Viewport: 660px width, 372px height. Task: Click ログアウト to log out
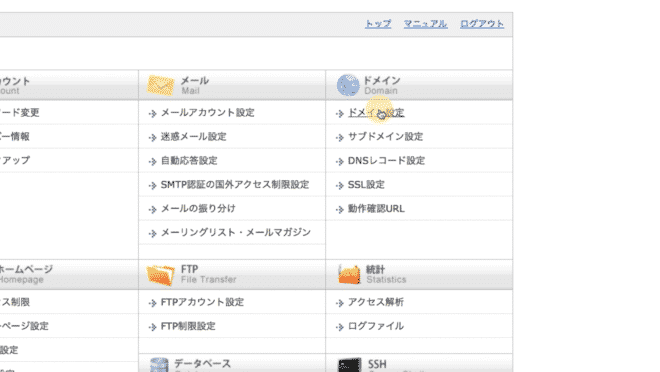[482, 24]
